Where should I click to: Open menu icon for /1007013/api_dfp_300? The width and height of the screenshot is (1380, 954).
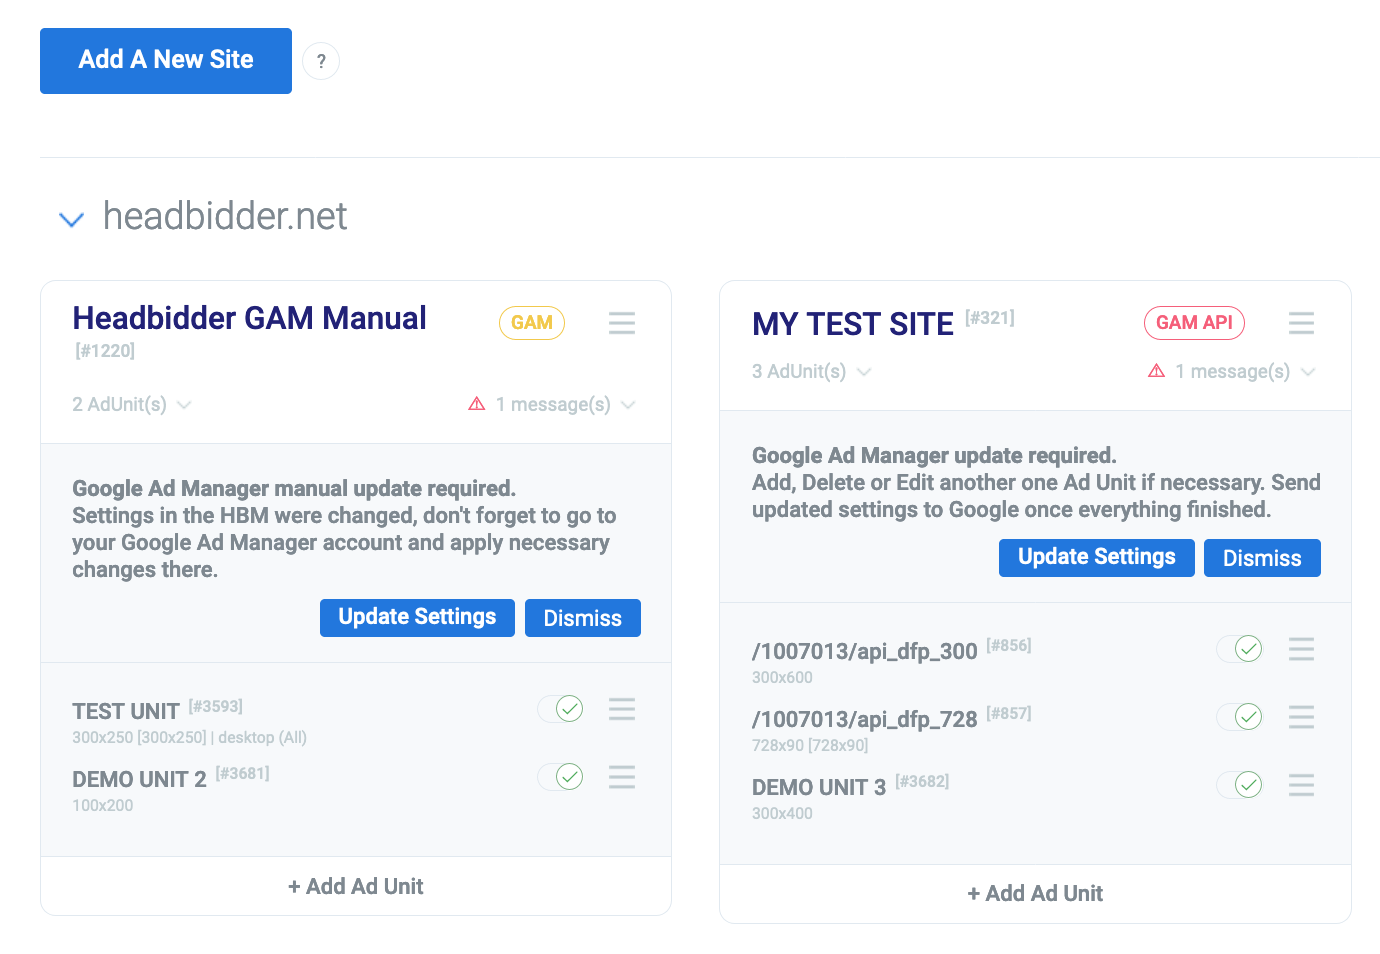coord(1301,649)
